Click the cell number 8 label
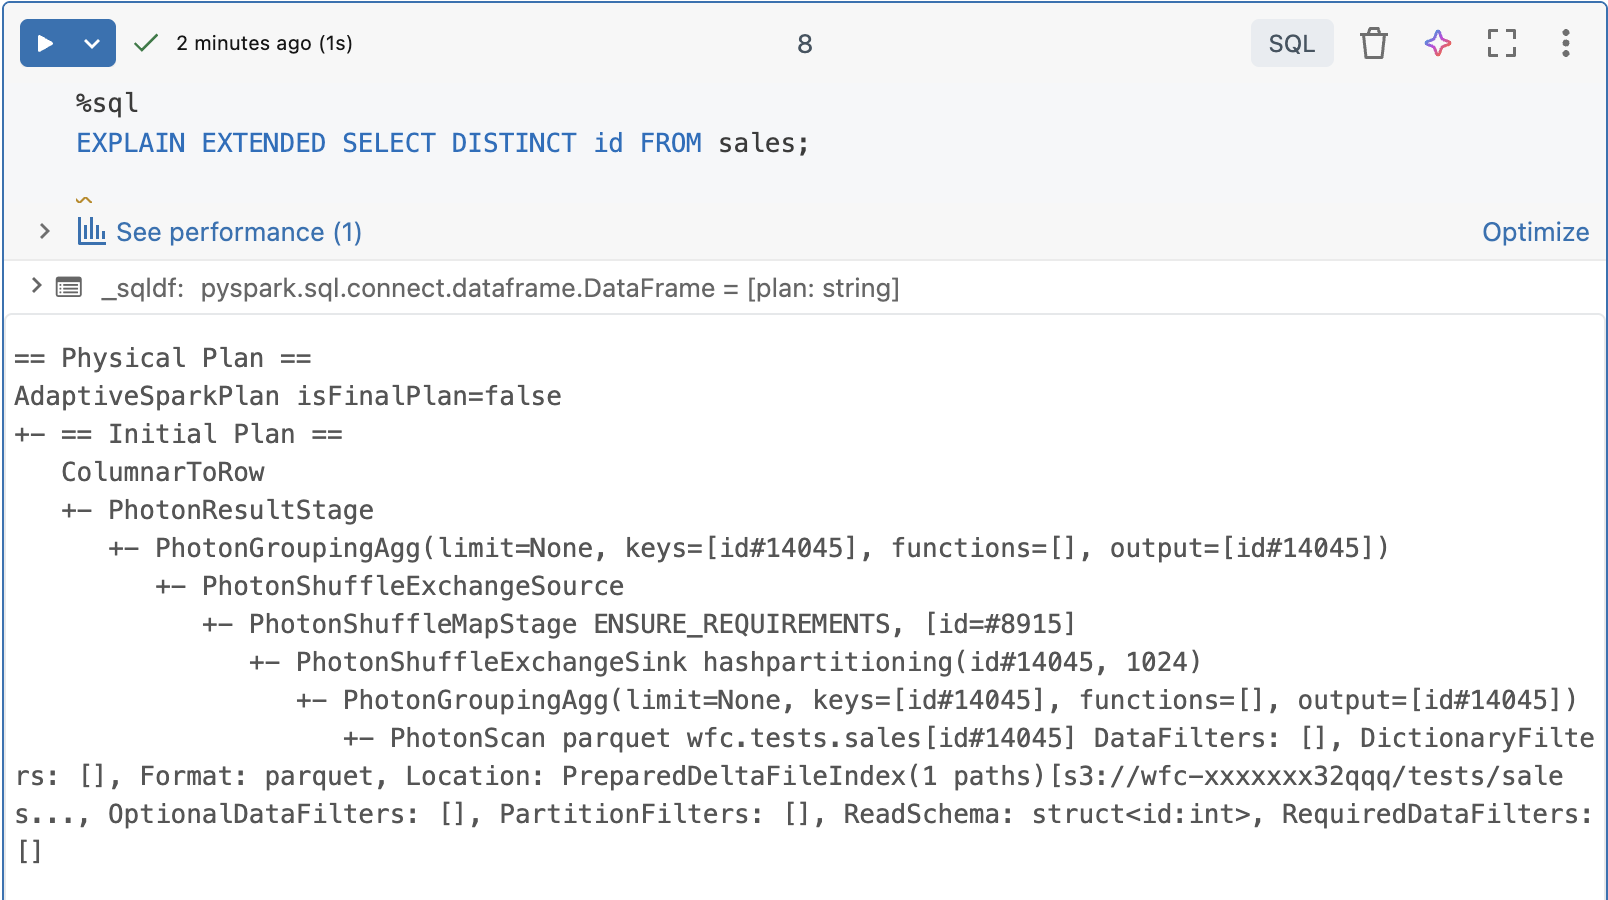 pyautogui.click(x=804, y=44)
